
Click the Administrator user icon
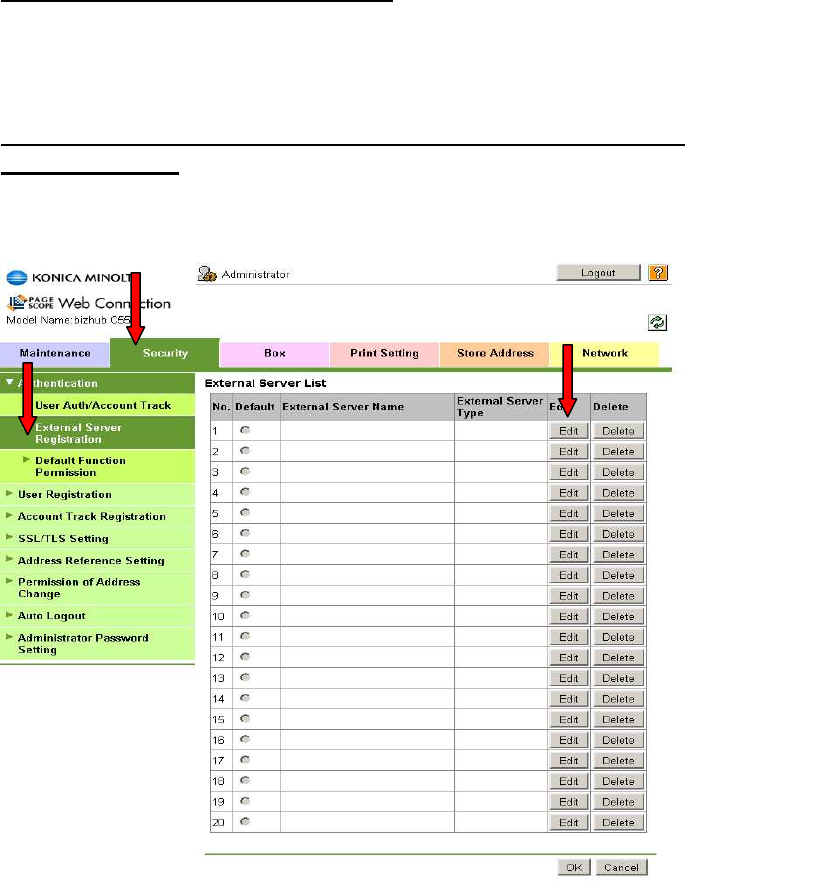pos(207,274)
